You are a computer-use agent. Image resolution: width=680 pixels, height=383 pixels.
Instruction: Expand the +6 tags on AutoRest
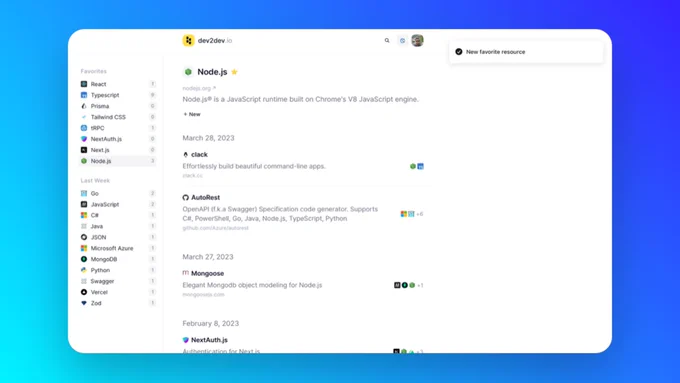coord(419,214)
